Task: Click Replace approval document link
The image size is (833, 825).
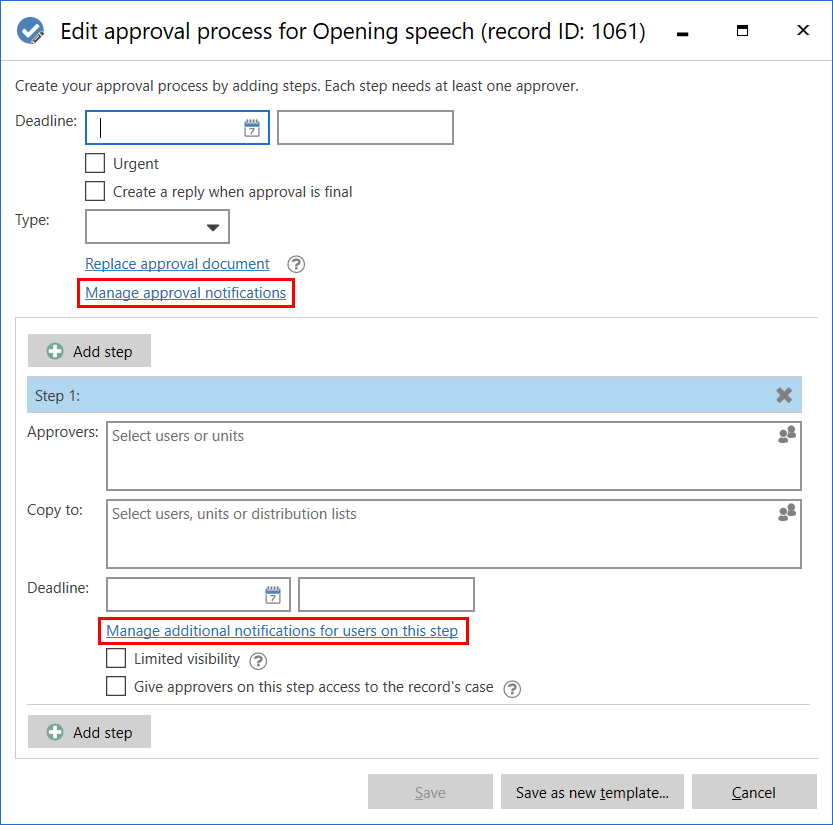Action: (x=177, y=264)
